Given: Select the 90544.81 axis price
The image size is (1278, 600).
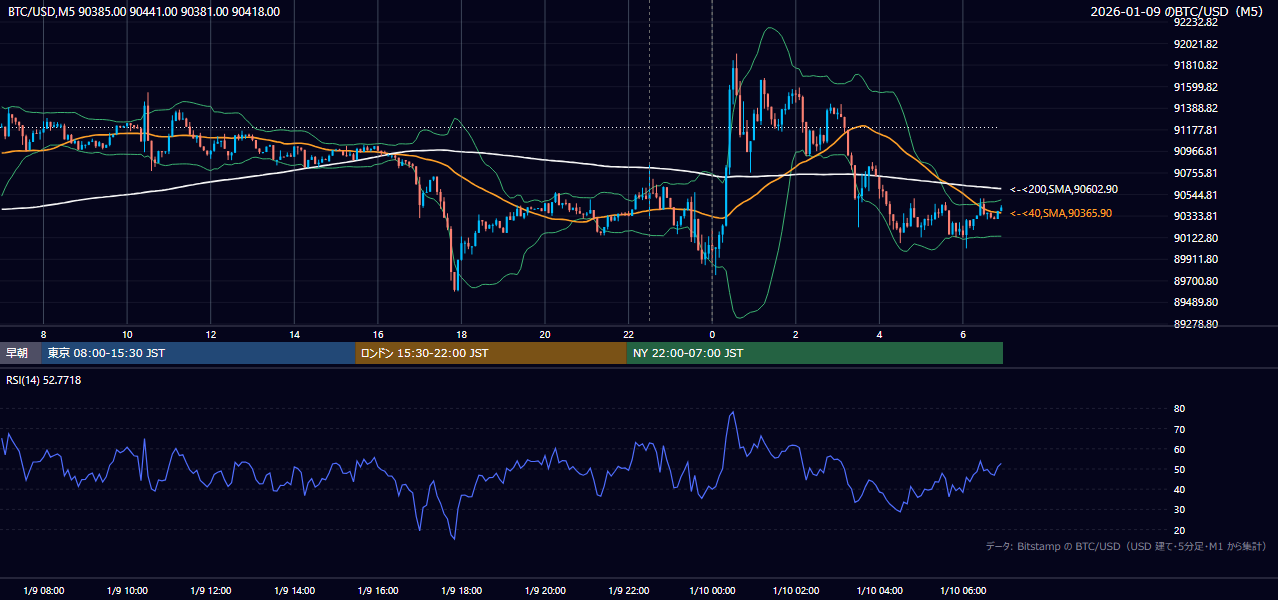Looking at the screenshot, I should 1195,195.
